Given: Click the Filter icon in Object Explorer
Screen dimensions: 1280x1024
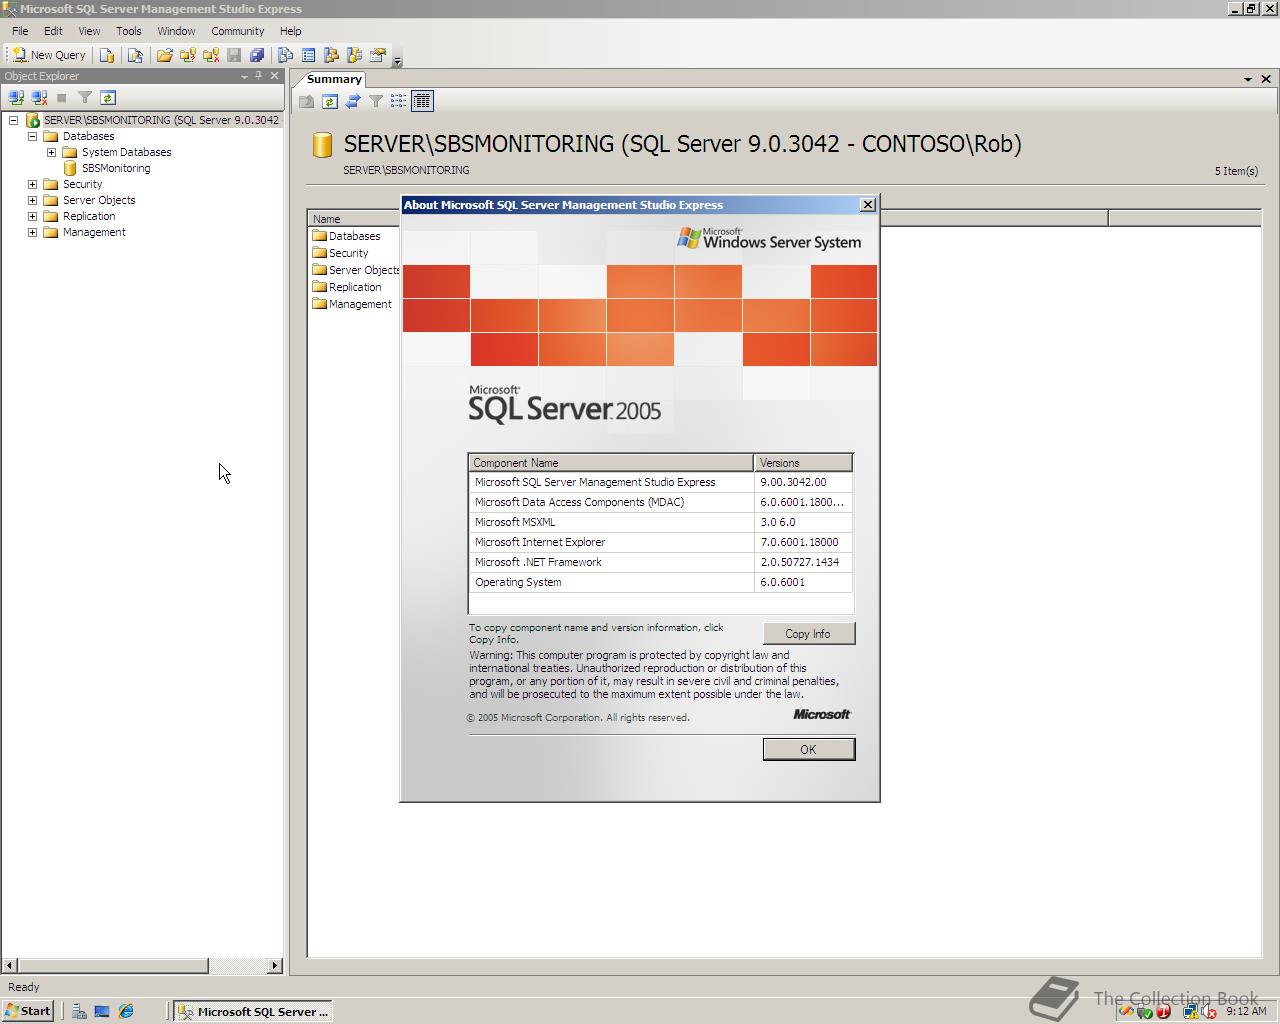Looking at the screenshot, I should 85,97.
